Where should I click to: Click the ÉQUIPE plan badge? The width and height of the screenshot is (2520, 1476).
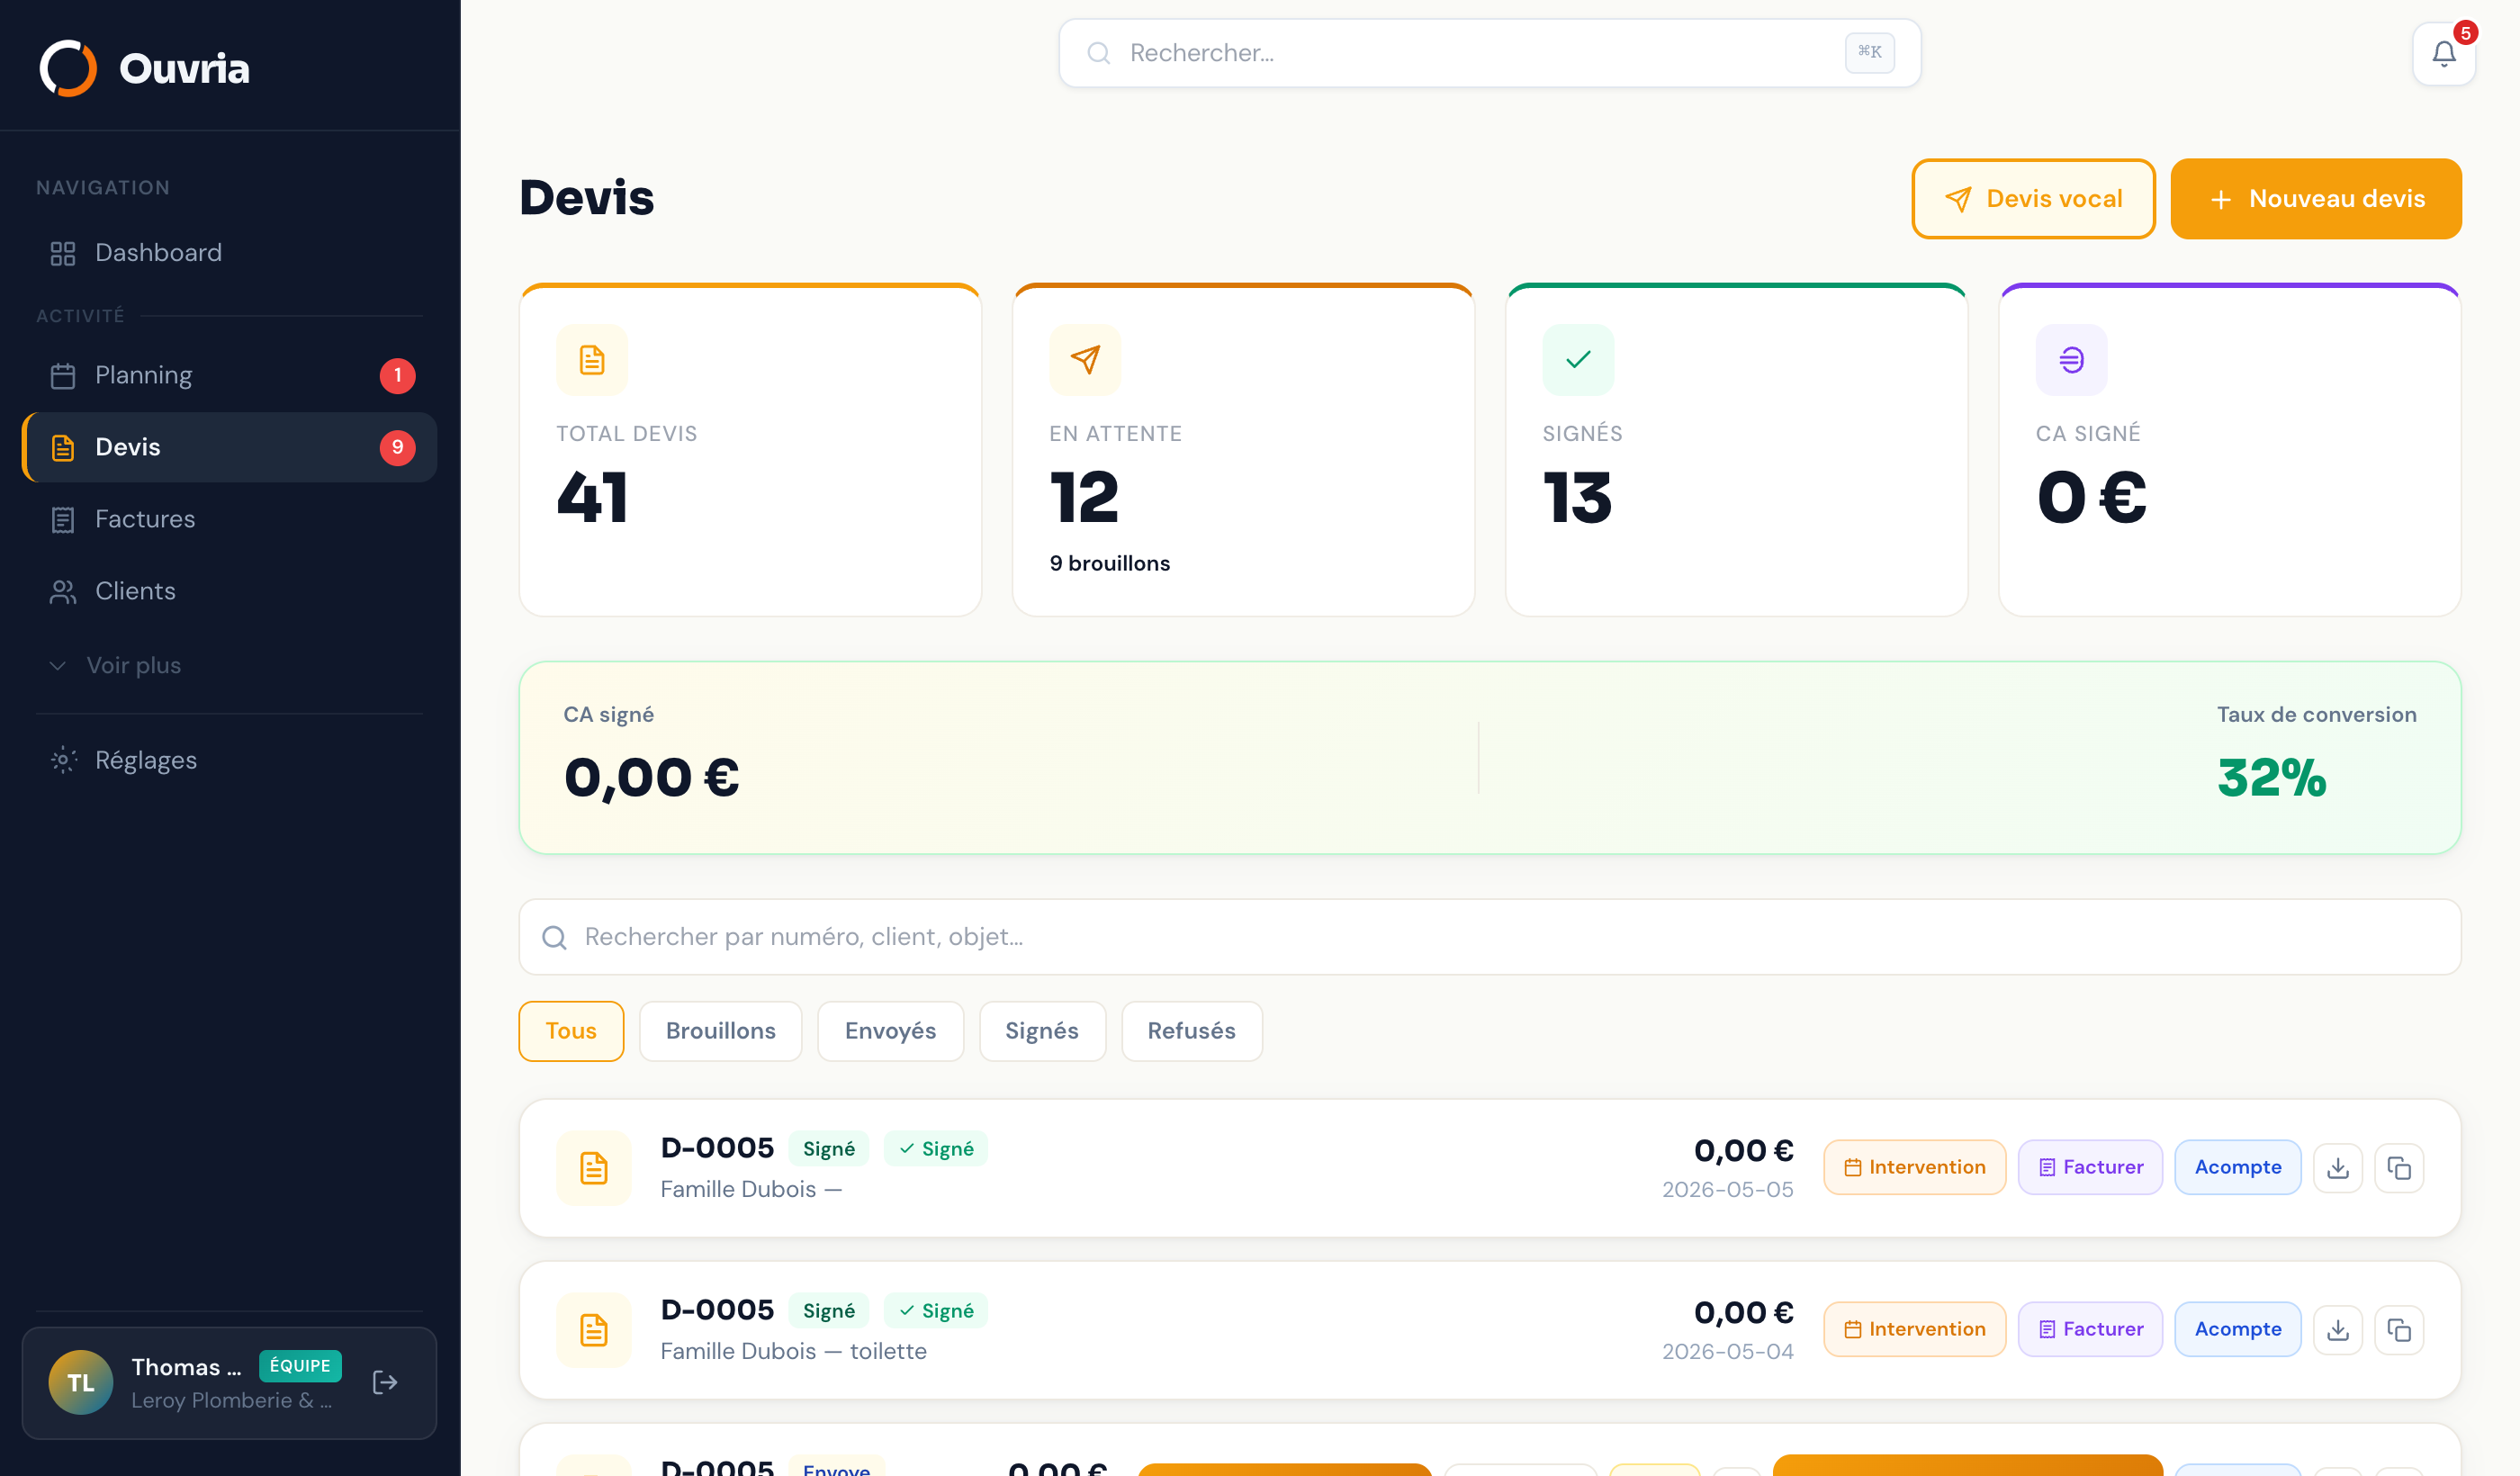coord(300,1366)
